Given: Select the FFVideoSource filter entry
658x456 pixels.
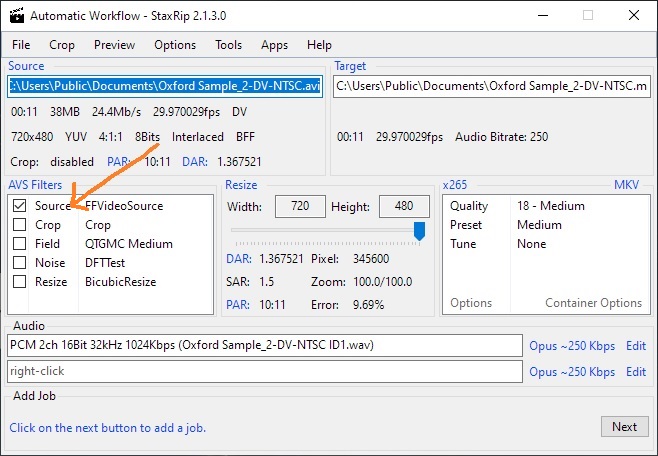Looking at the screenshot, I should pyautogui.click(x=124, y=206).
